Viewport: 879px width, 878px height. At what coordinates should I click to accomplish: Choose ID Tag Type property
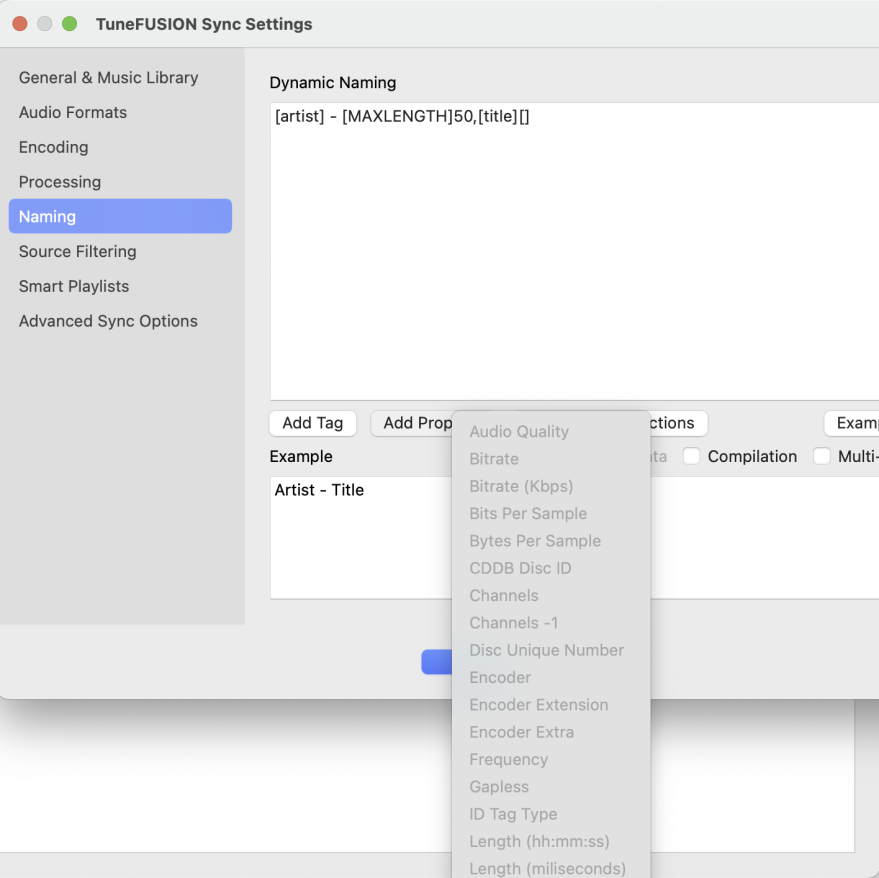pyautogui.click(x=551, y=814)
